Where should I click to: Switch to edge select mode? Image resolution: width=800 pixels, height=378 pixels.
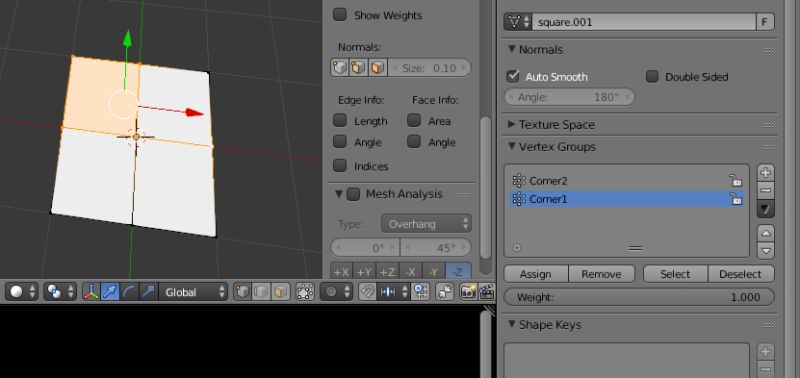click(262, 292)
